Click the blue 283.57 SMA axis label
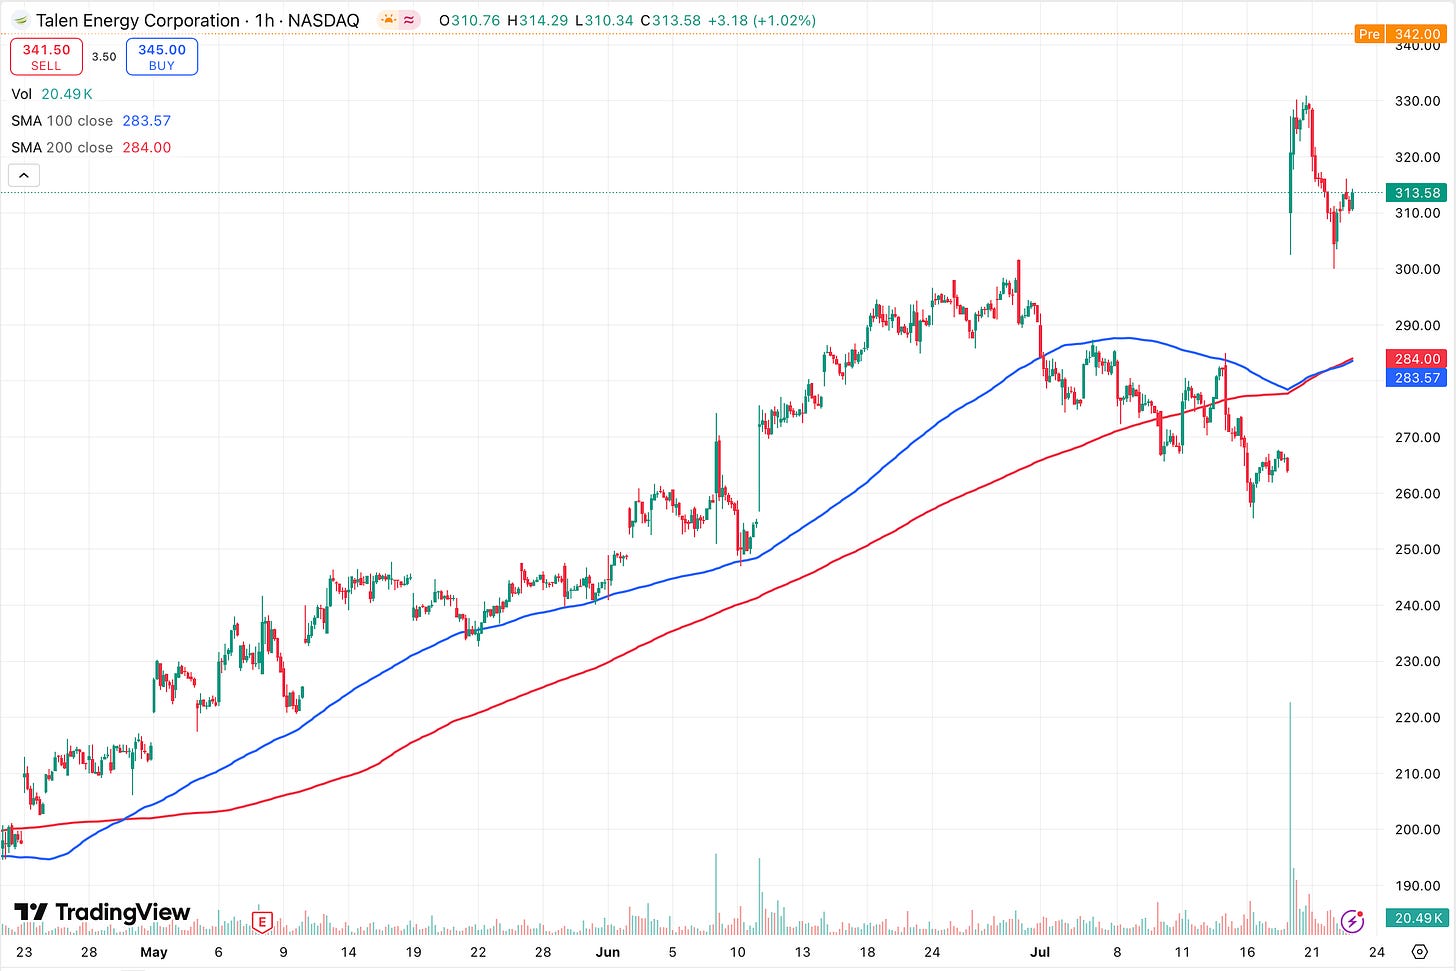This screenshot has width=1456, height=971. [x=1417, y=377]
